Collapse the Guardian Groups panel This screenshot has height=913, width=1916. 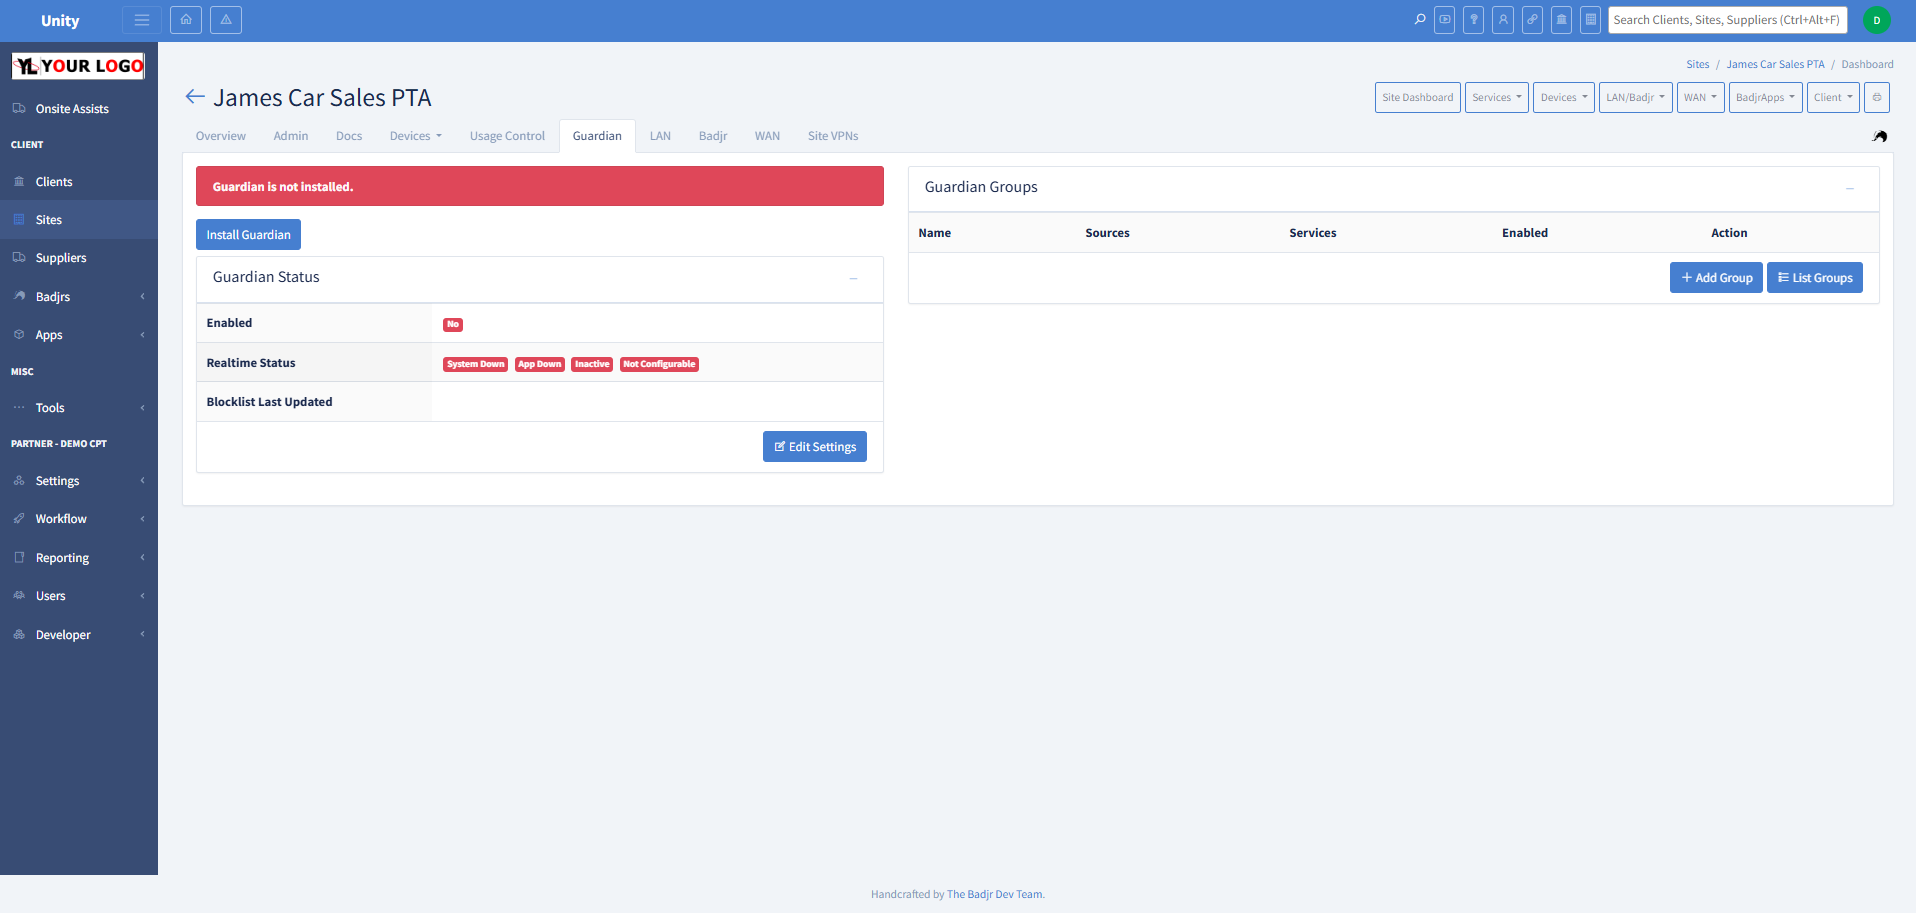tap(1850, 188)
